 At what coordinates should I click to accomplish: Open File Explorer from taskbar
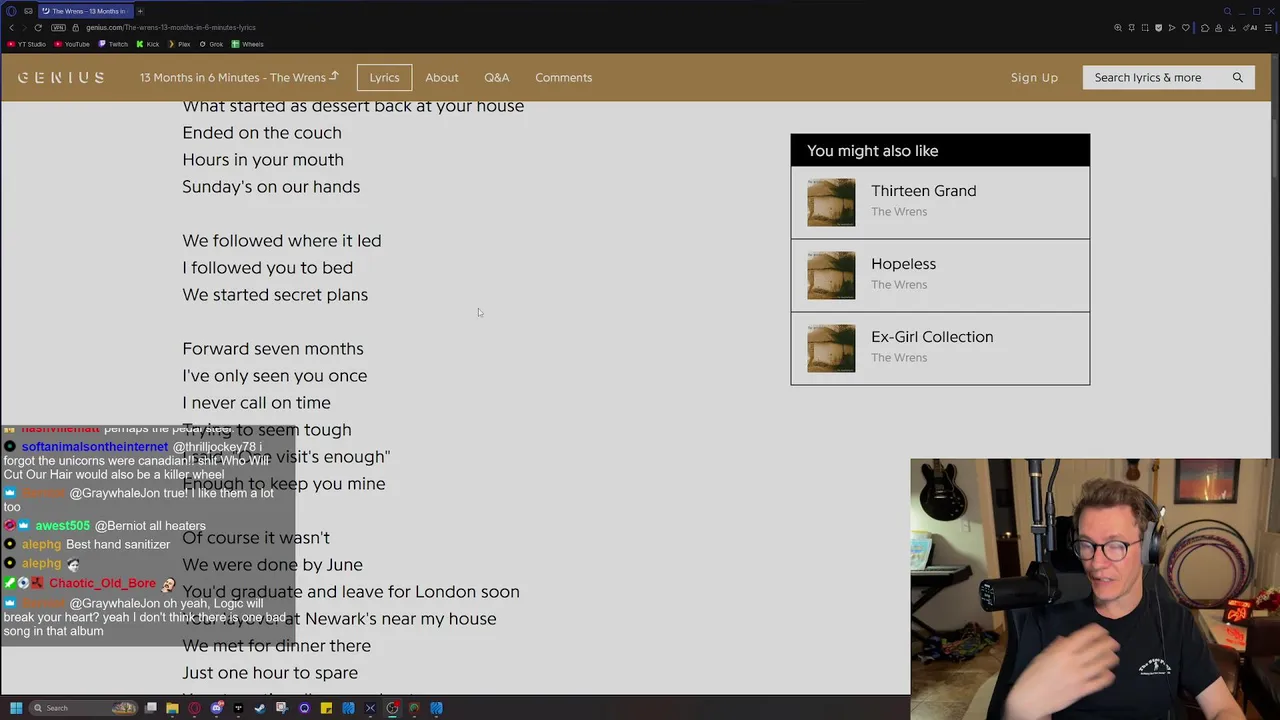point(172,708)
